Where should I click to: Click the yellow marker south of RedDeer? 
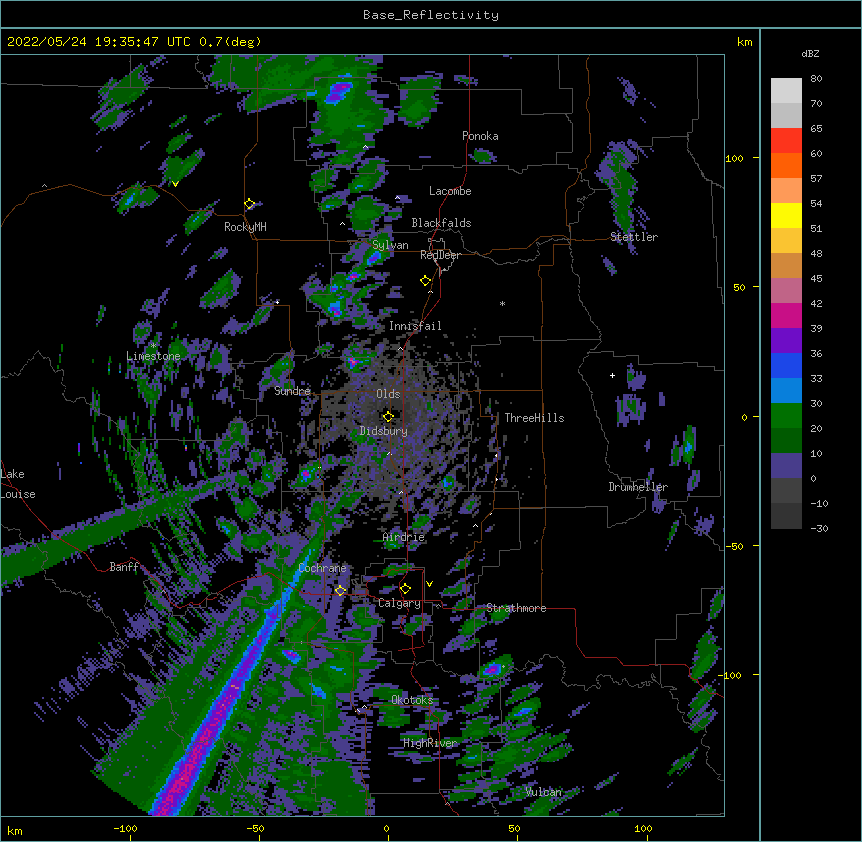[x=426, y=281]
